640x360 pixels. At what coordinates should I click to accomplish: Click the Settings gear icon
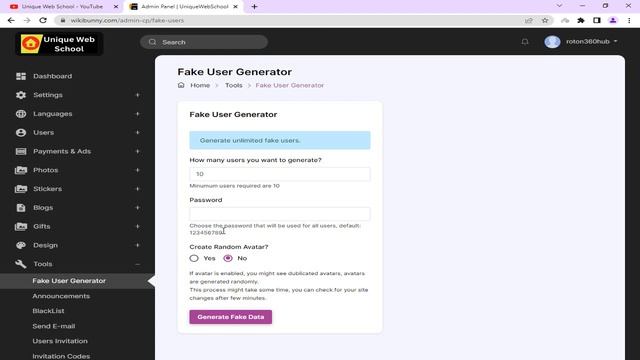pos(21,95)
